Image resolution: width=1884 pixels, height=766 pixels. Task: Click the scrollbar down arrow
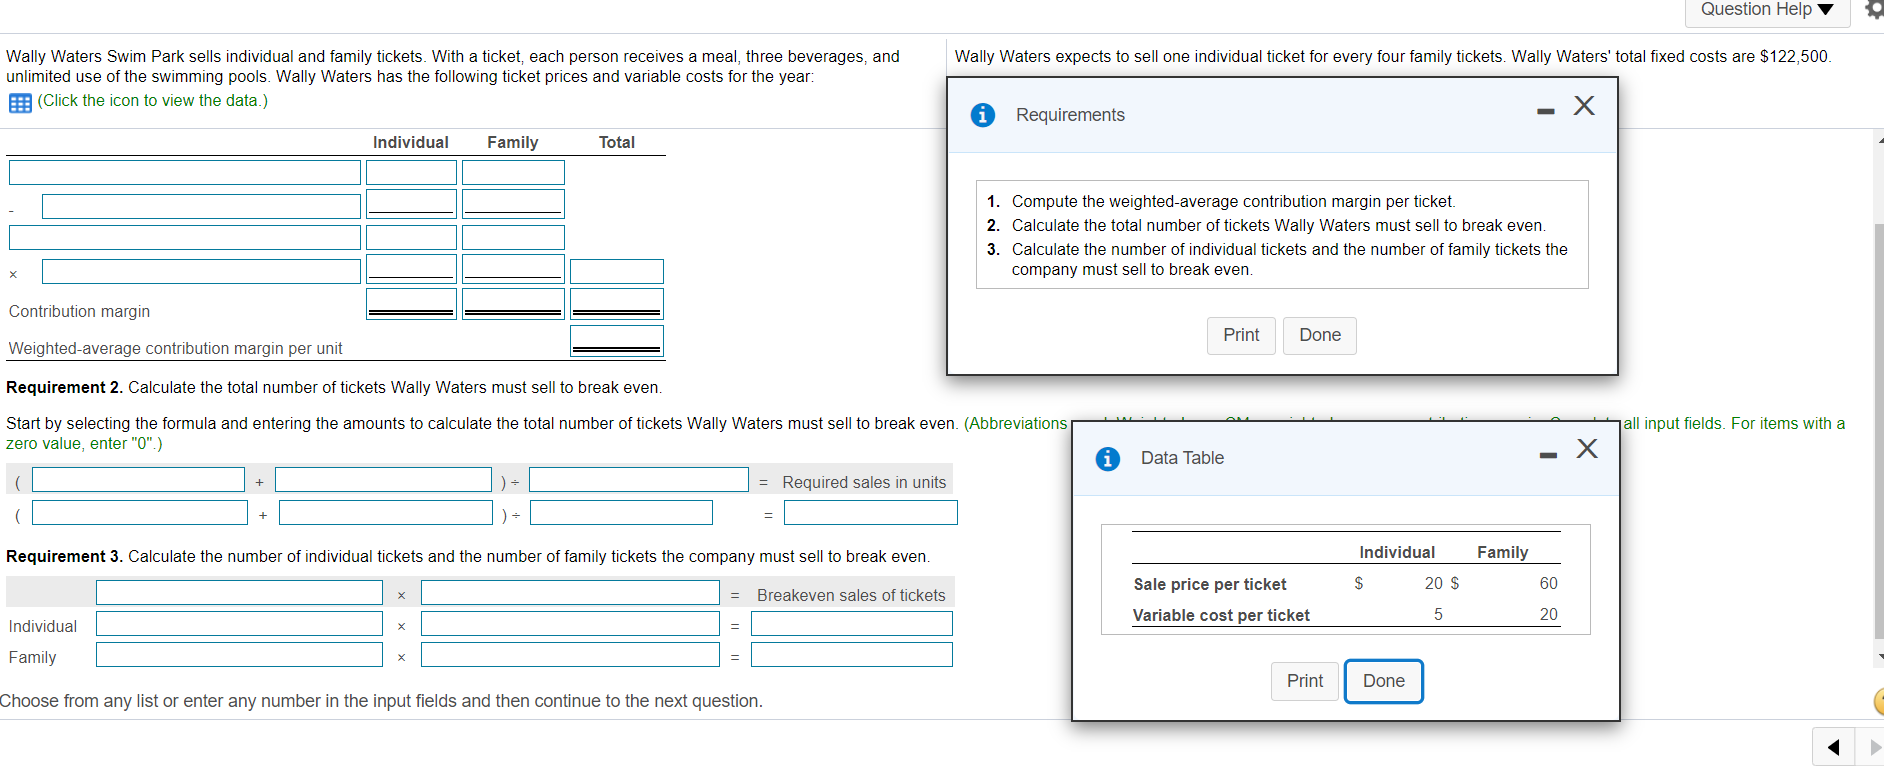(1879, 657)
